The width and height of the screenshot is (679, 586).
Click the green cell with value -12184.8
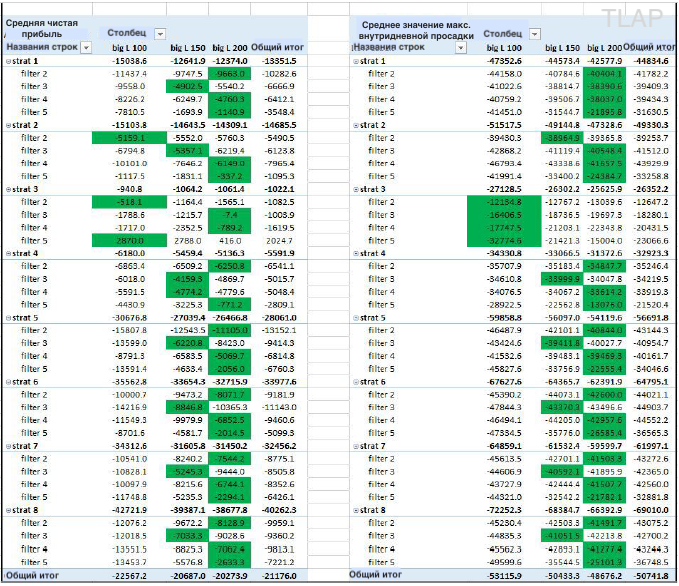tap(504, 202)
